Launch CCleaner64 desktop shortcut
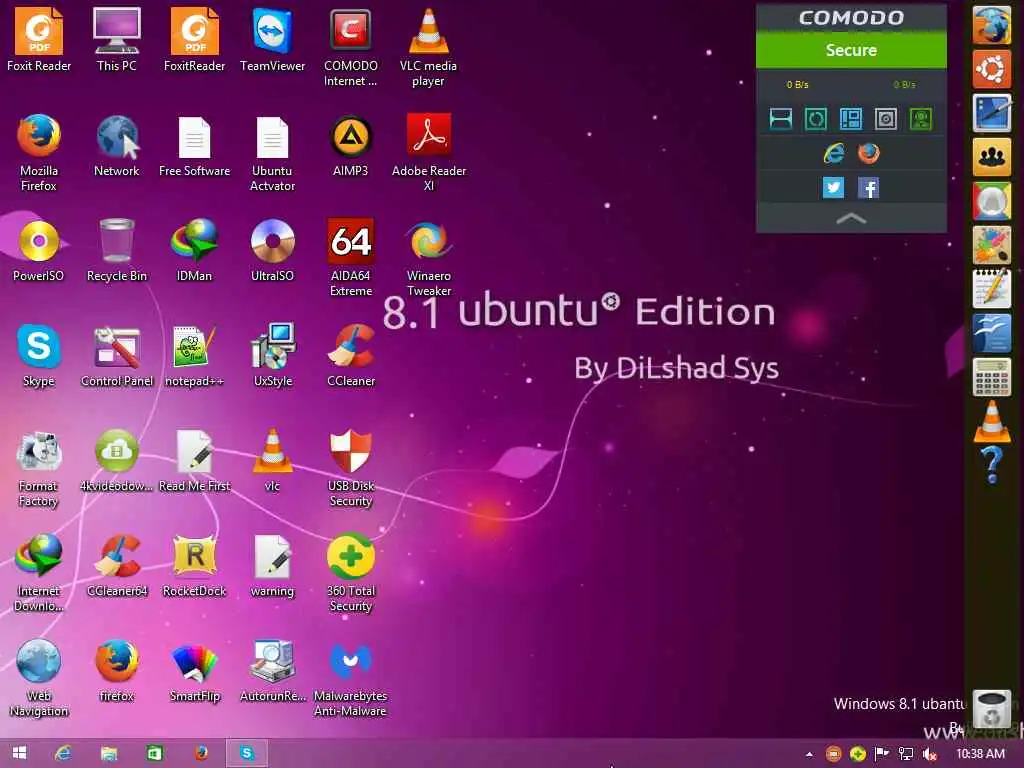This screenshot has height=768, width=1024. click(116, 566)
